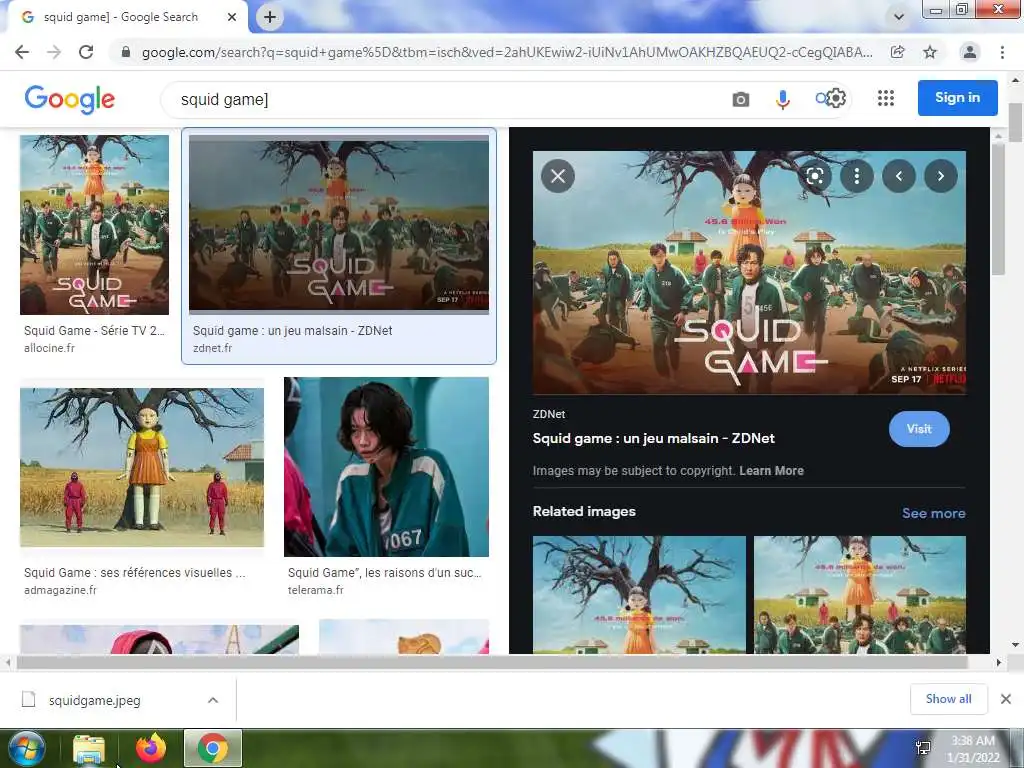Open the tab search dropdown arrow
The width and height of the screenshot is (1024, 768).
click(x=899, y=17)
